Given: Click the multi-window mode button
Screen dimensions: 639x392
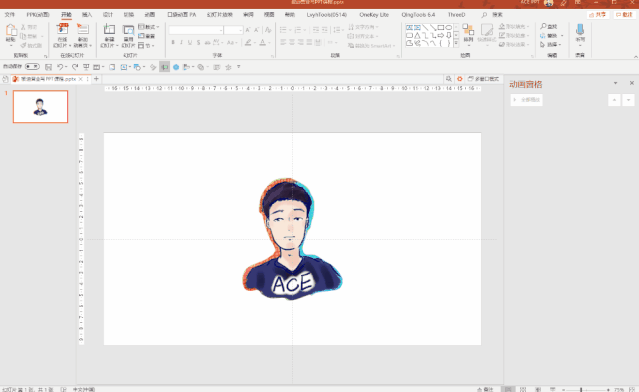Looking at the screenshot, I should point(483,79).
